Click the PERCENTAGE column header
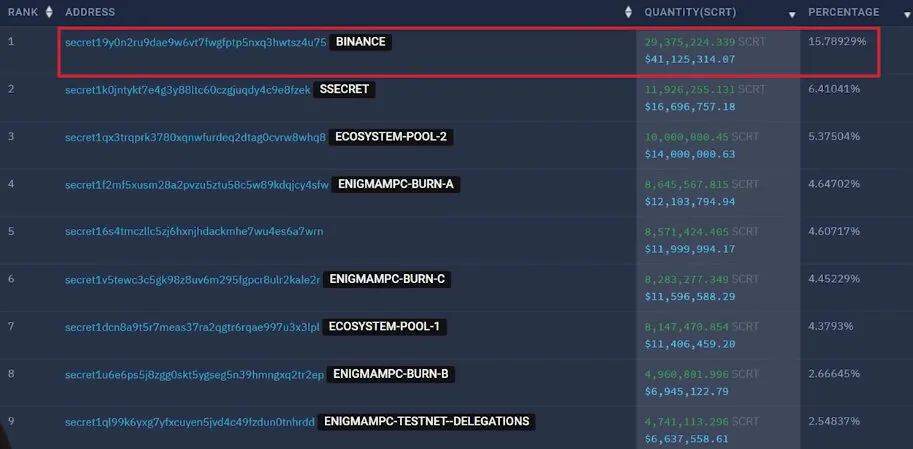This screenshot has width=913, height=449. [x=843, y=12]
